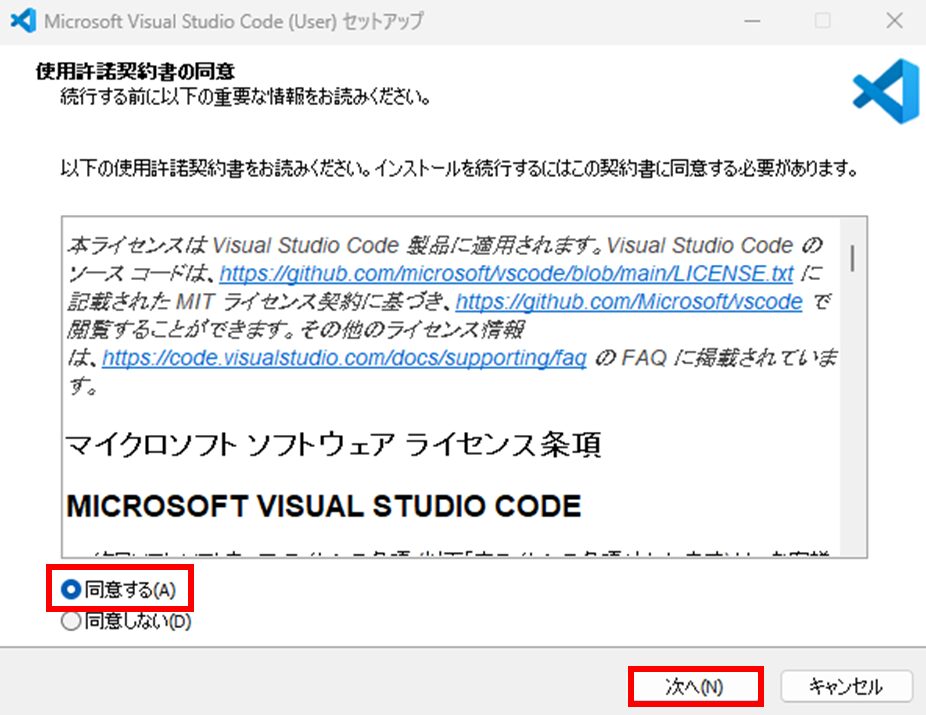Click the minimize button
The height and width of the screenshot is (715, 926).
751,20
